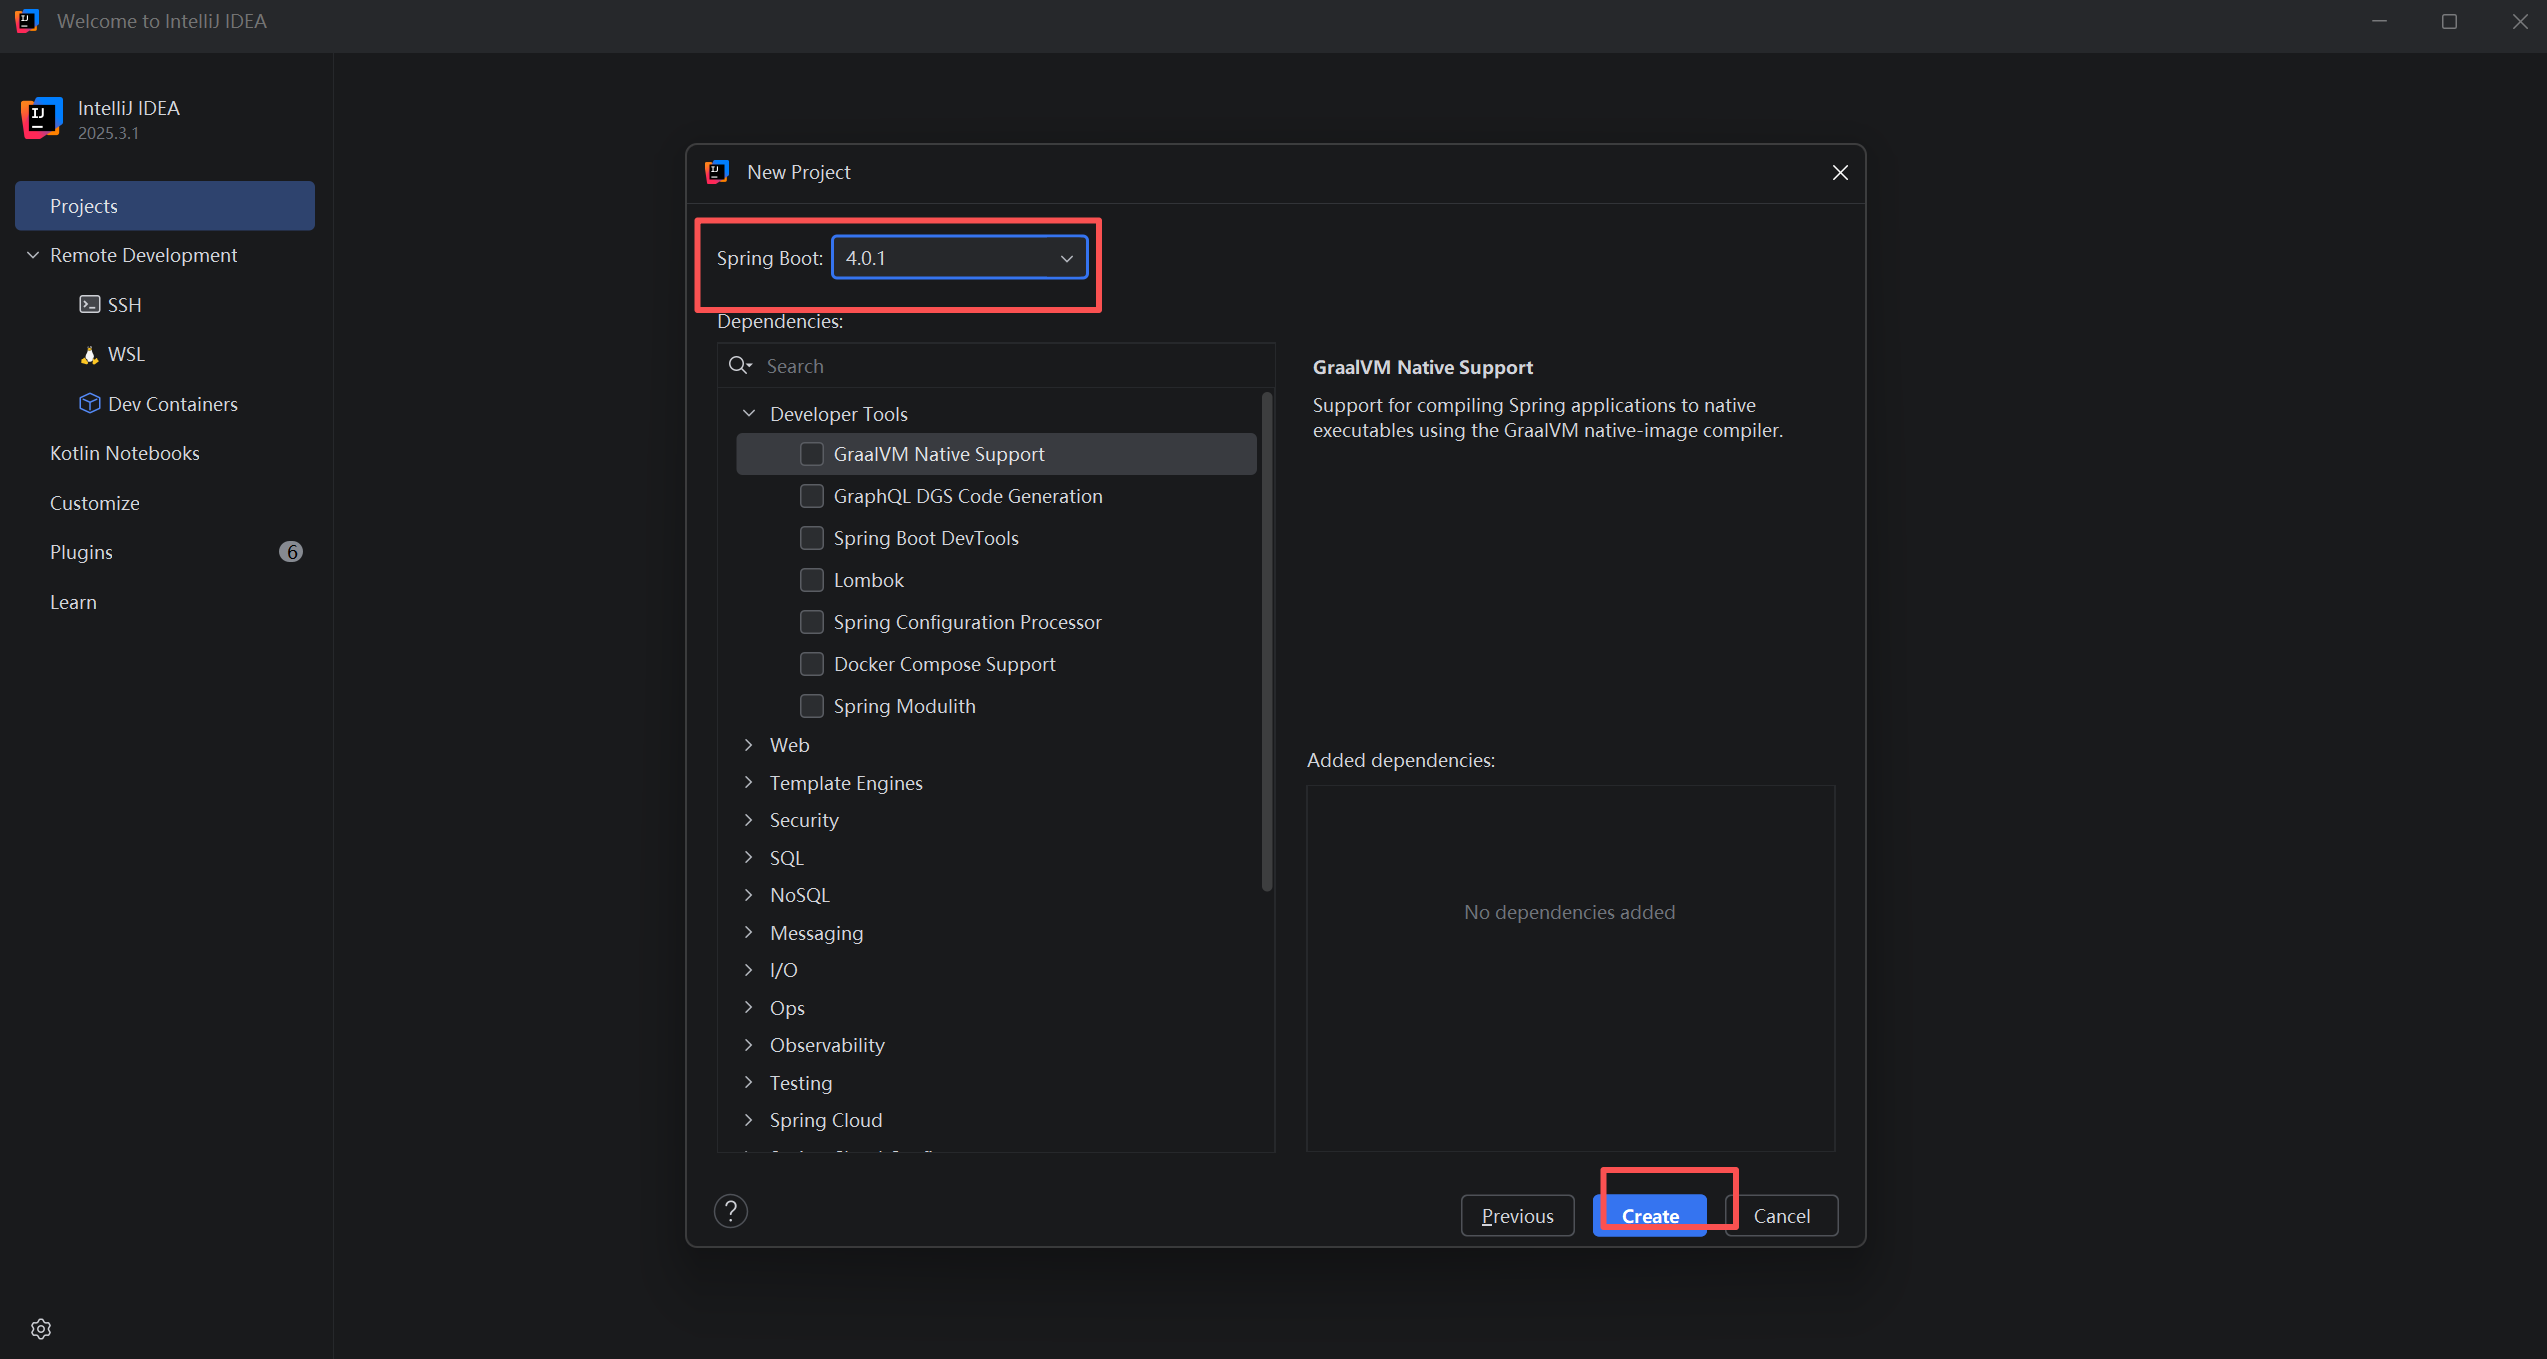The height and width of the screenshot is (1359, 2547).
Task: Close the New Project dialog with X
Action: 1839,173
